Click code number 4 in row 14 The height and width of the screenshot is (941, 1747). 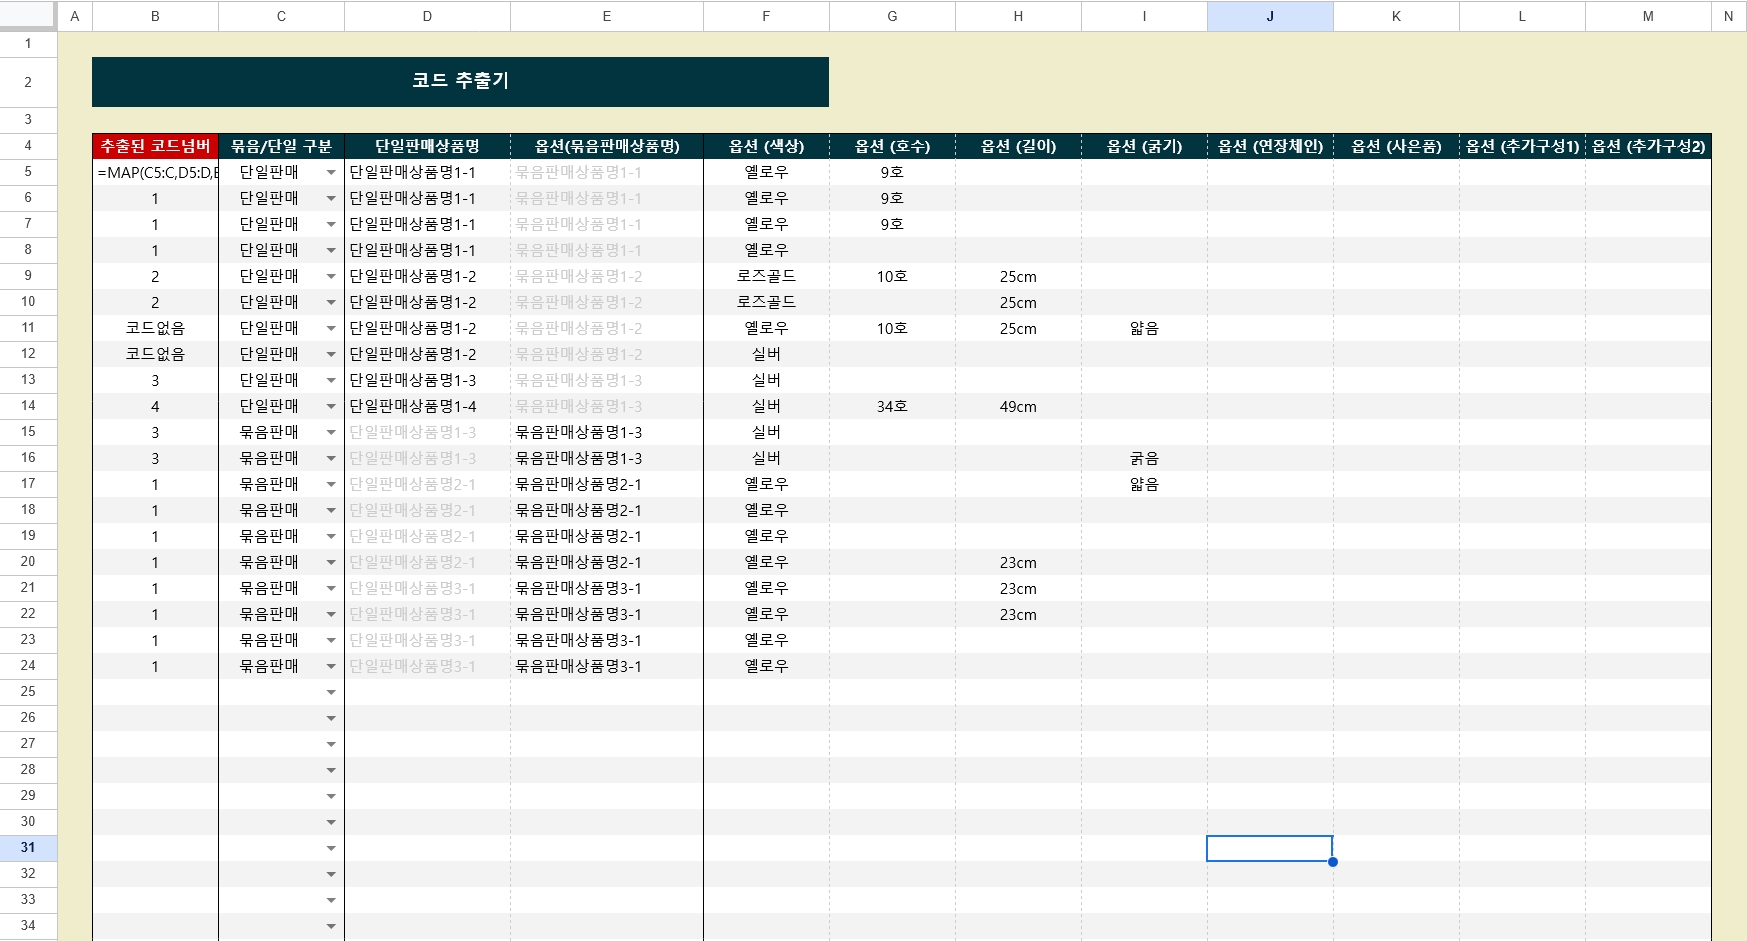pyautogui.click(x=155, y=406)
